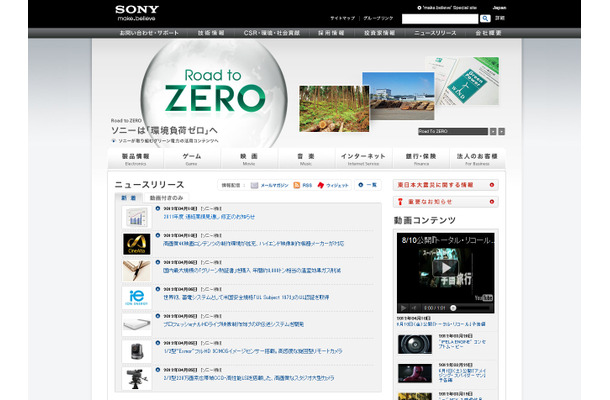
Task: Select the 銀行・保険 Finance category
Action: click(421, 159)
